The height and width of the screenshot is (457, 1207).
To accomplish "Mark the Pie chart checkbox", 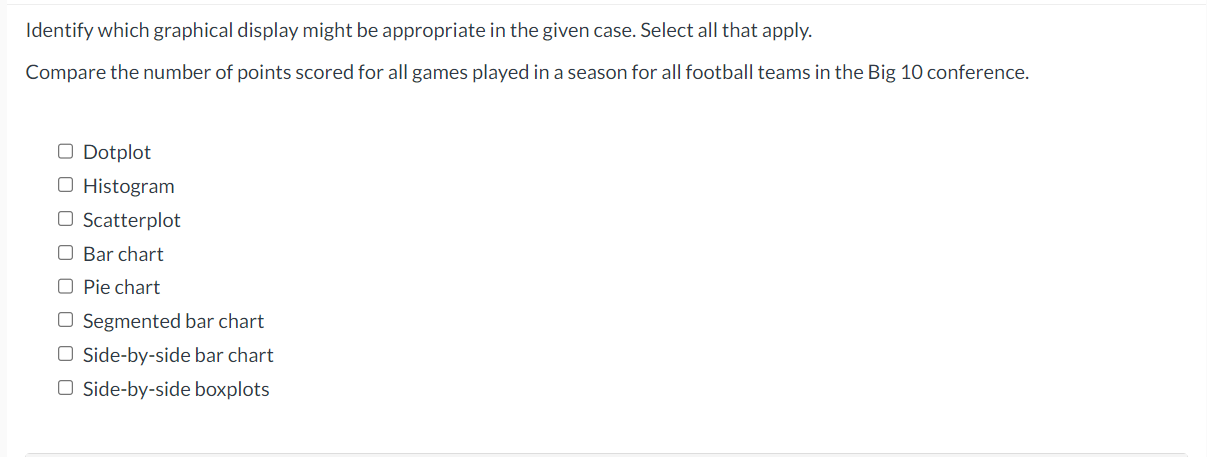I will pyautogui.click(x=66, y=287).
